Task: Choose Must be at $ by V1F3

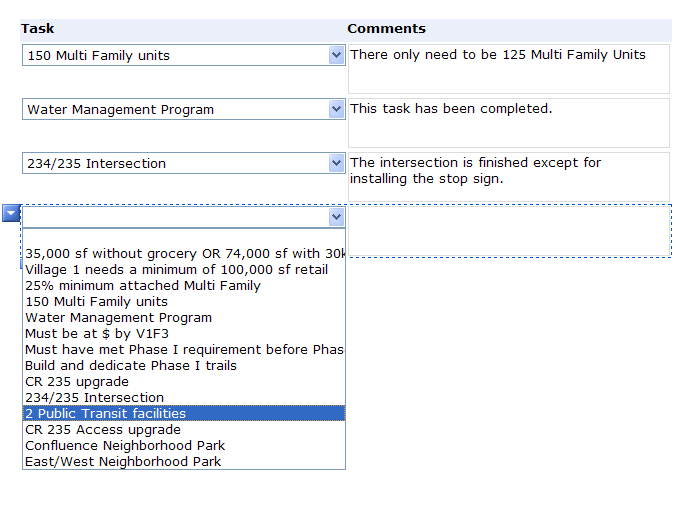Action: (184, 333)
